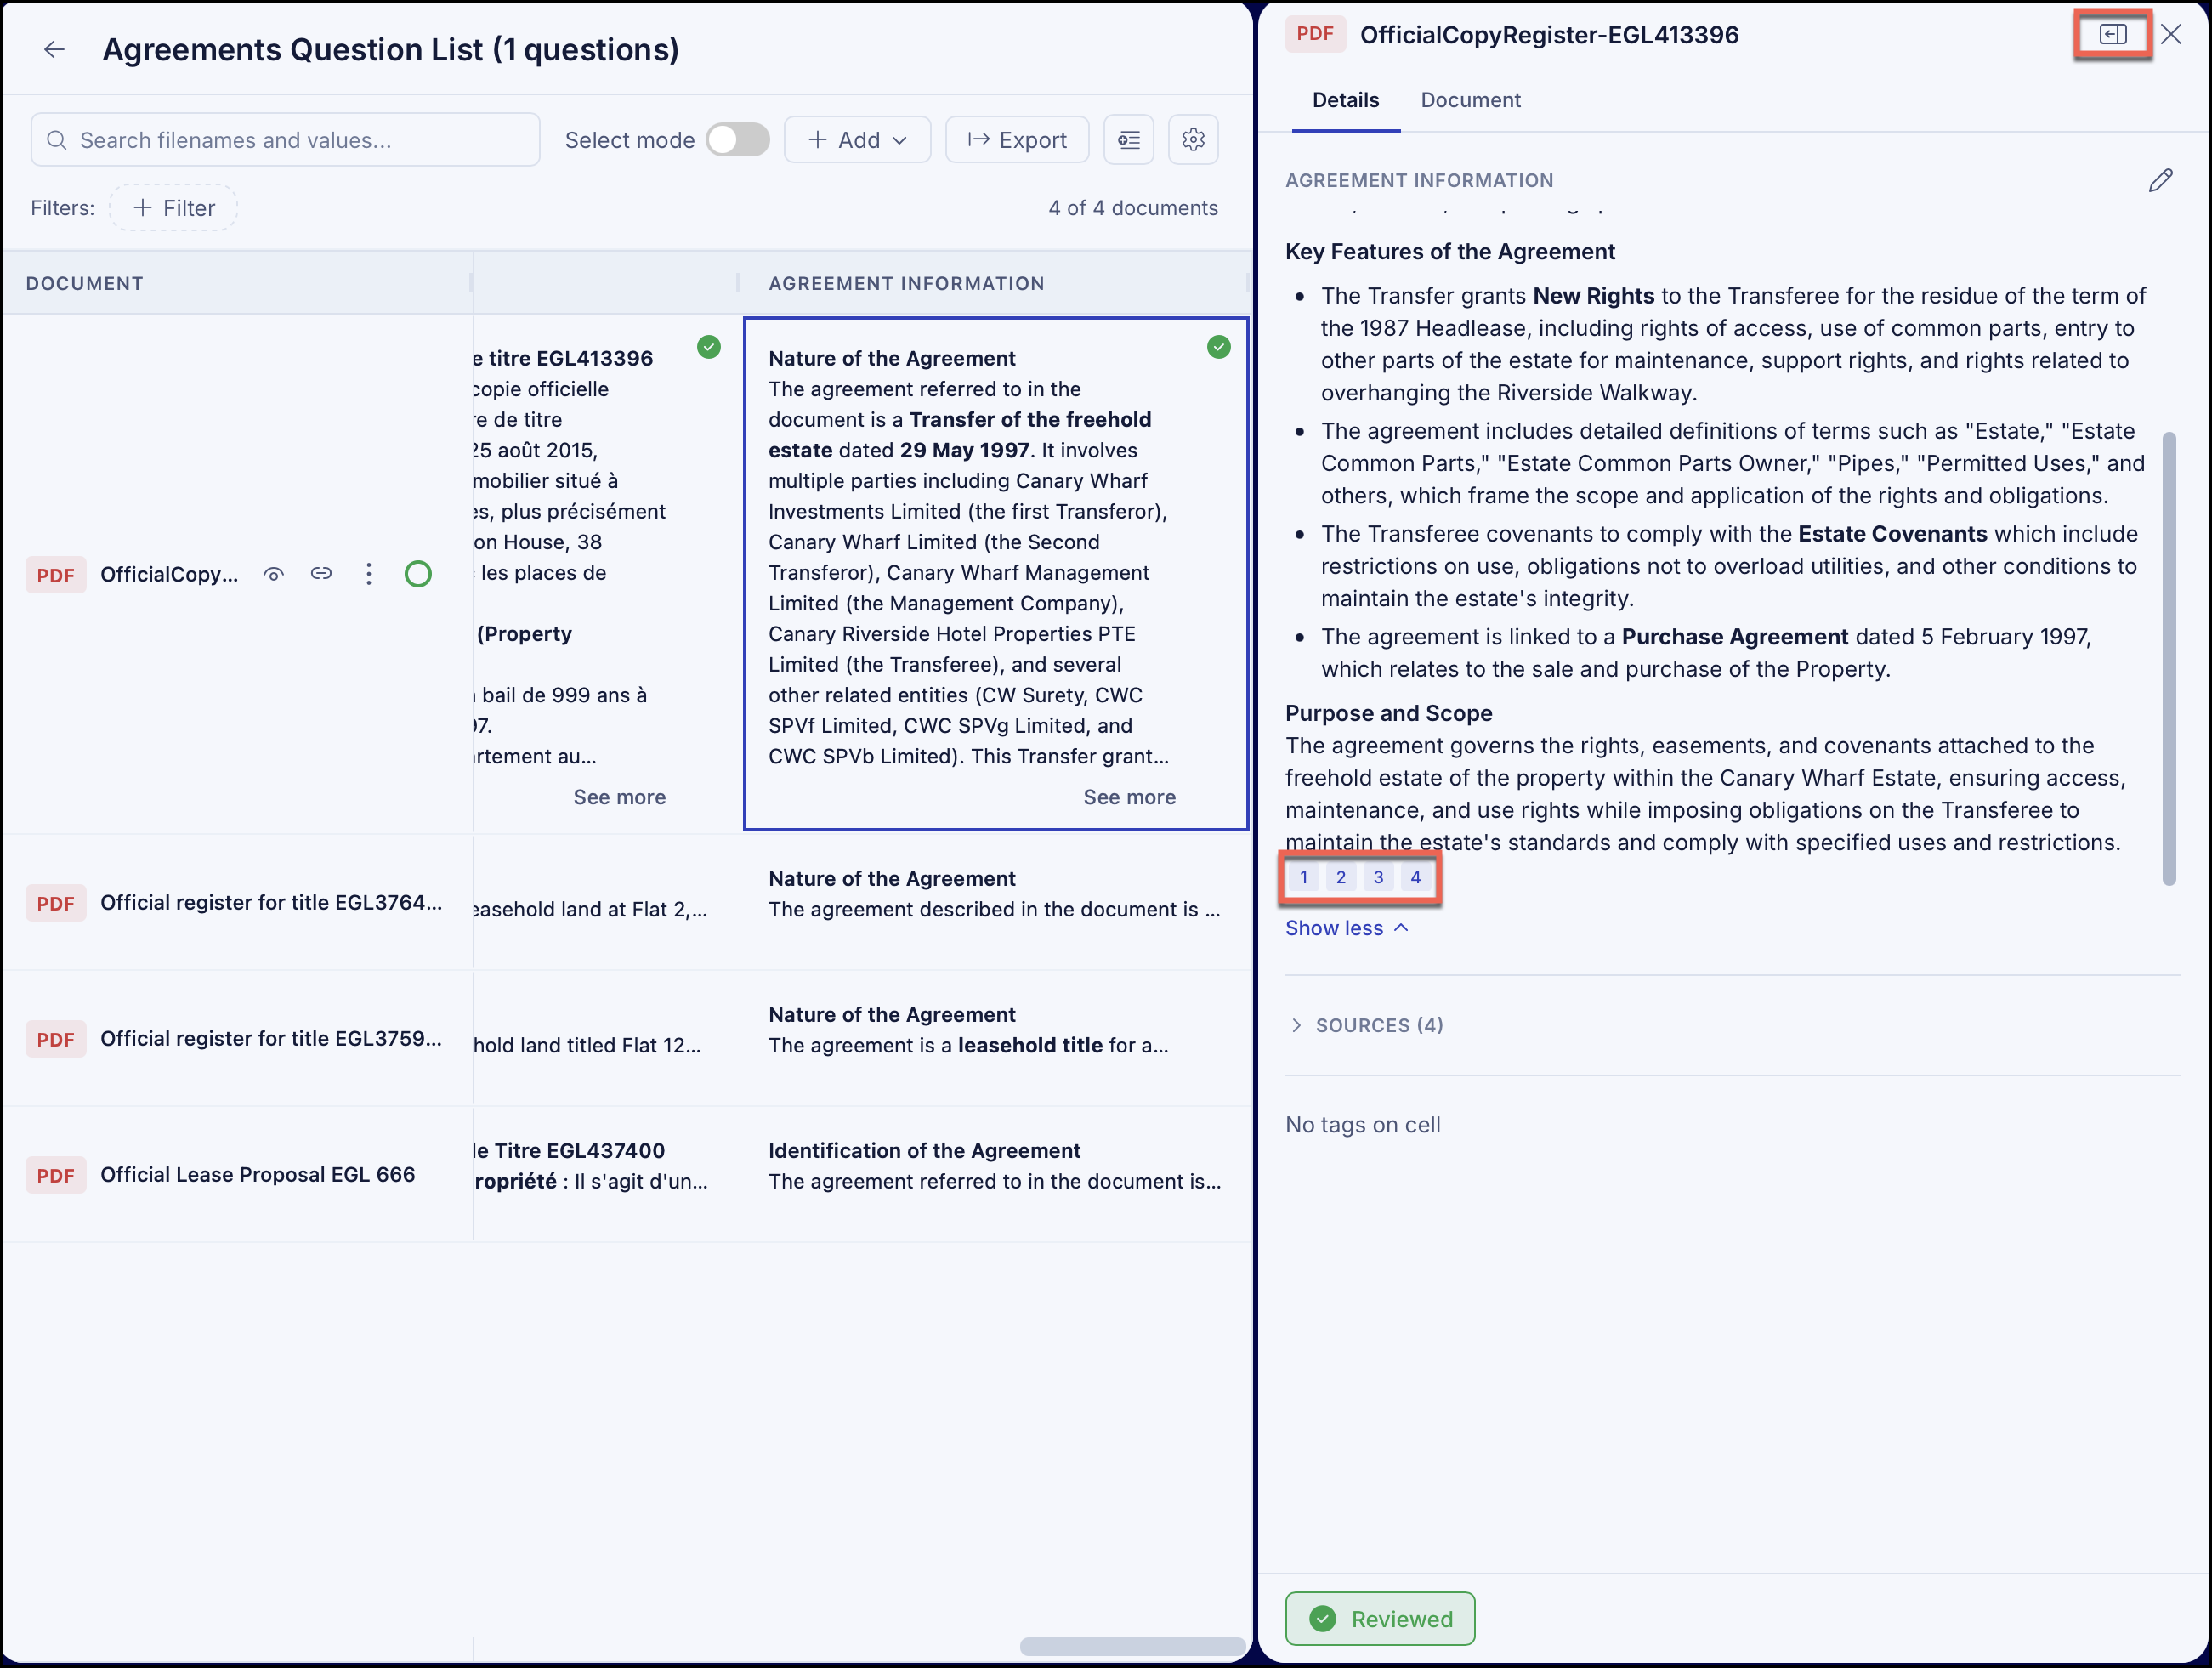Expand Agreement Information cell with See more
Viewport: 2212px width, 1668px height.
pos(1129,797)
